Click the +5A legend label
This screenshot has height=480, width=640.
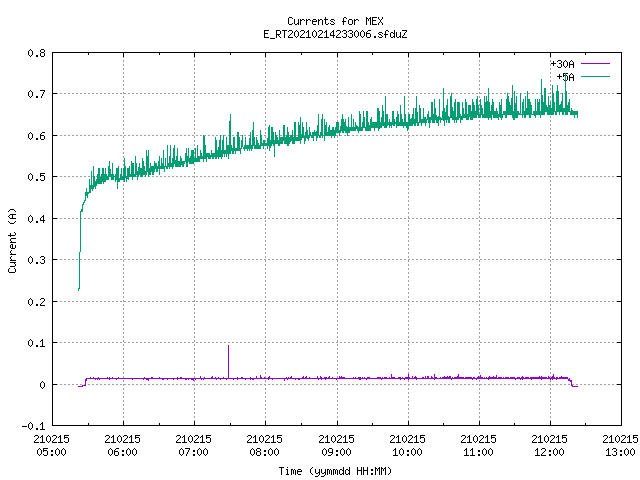click(x=566, y=77)
